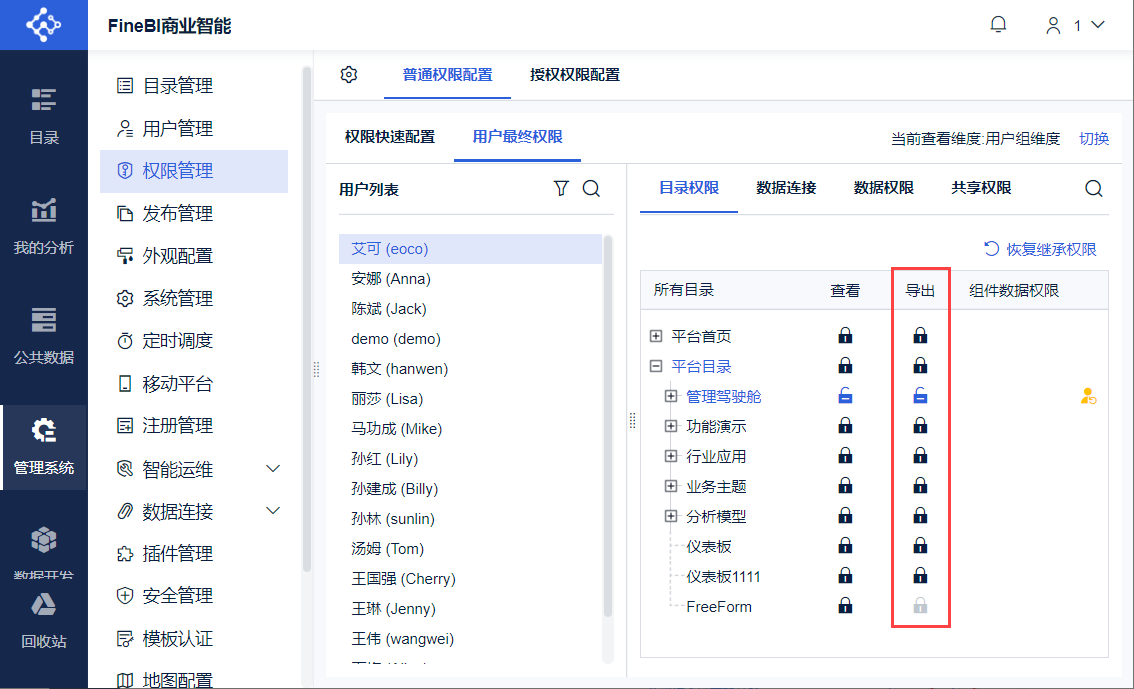1134x689 pixels.
Task: Switch to the 数据权限 tab
Action: 884,188
